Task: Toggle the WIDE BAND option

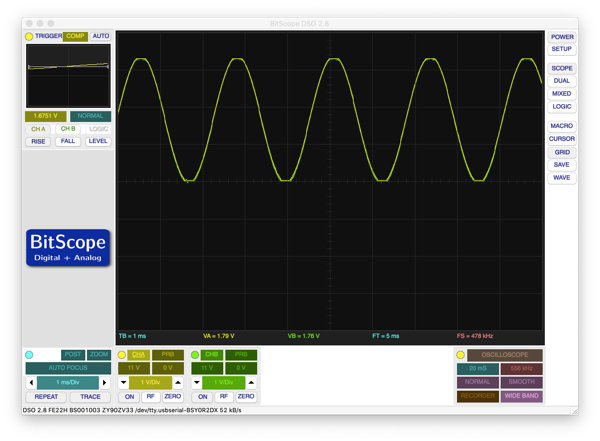Action: pyautogui.click(x=522, y=396)
